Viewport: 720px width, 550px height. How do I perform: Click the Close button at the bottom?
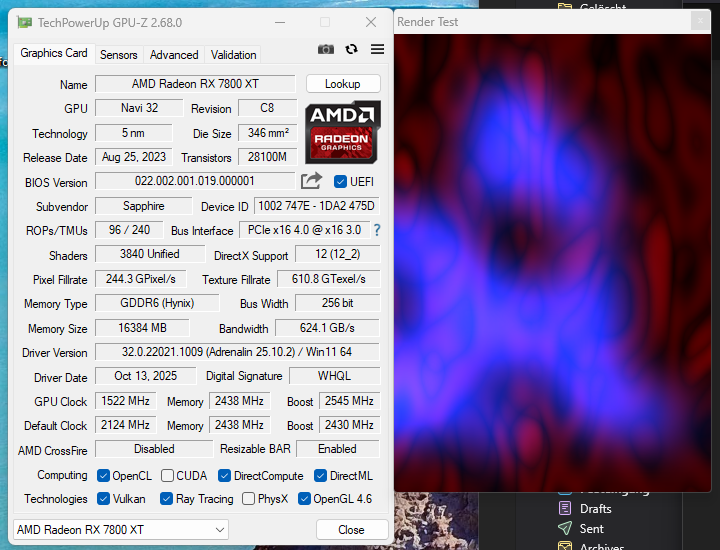pyautogui.click(x=352, y=529)
